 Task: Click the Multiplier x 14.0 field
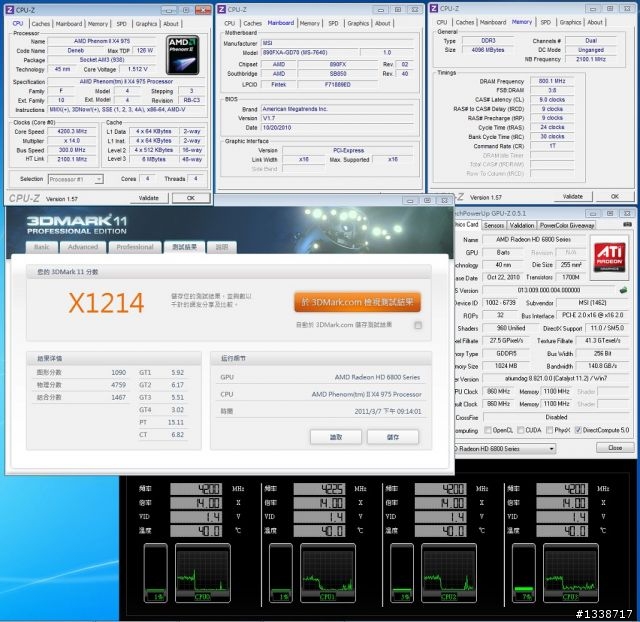[x=72, y=141]
